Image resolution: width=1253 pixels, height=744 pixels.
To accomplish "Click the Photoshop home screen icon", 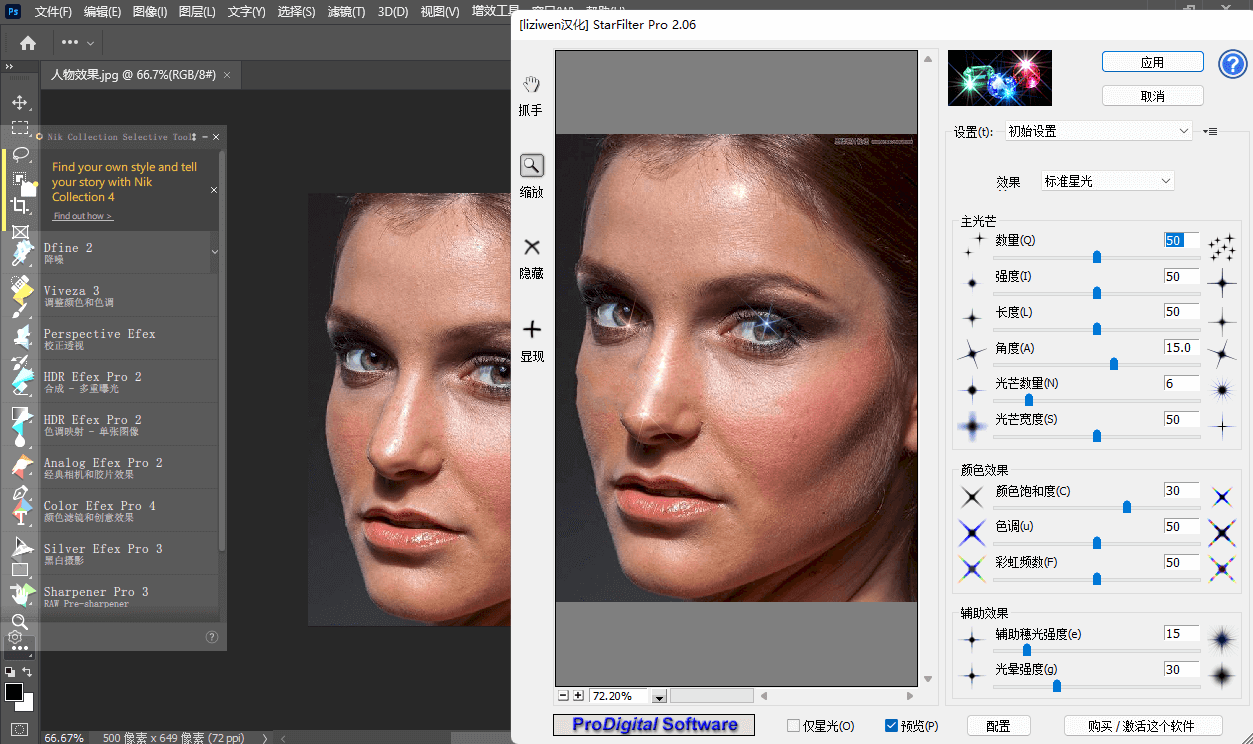I will coord(26,43).
